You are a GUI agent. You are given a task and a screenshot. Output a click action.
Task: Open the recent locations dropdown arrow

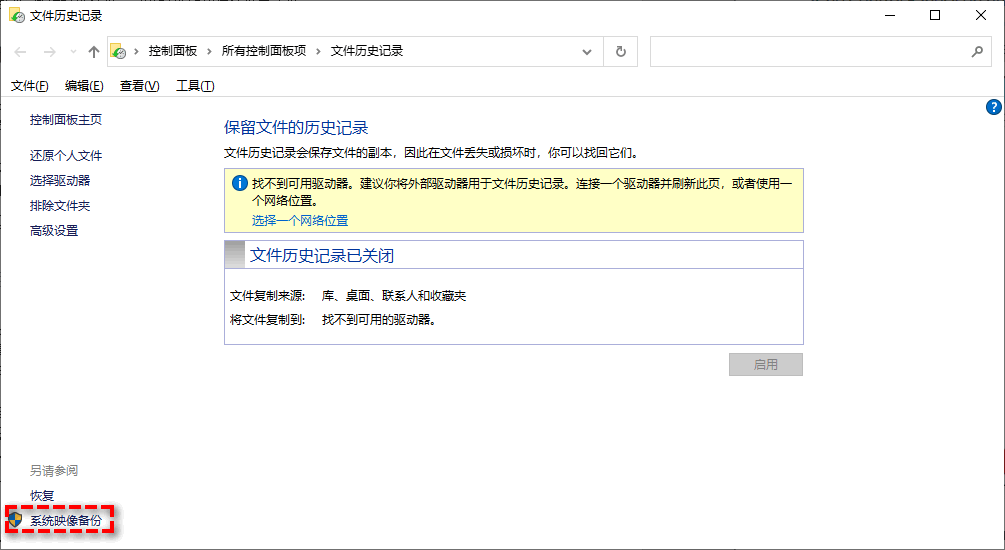[x=71, y=52]
